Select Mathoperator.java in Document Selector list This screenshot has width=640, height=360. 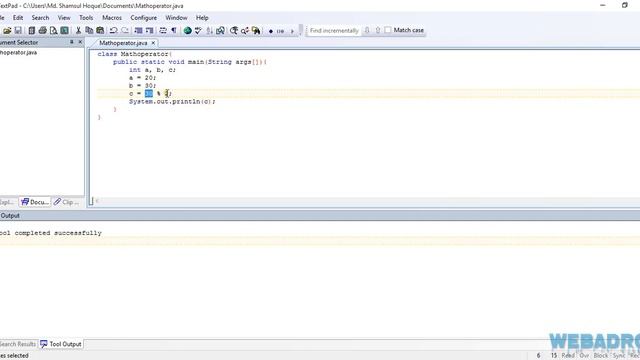click(x=18, y=53)
